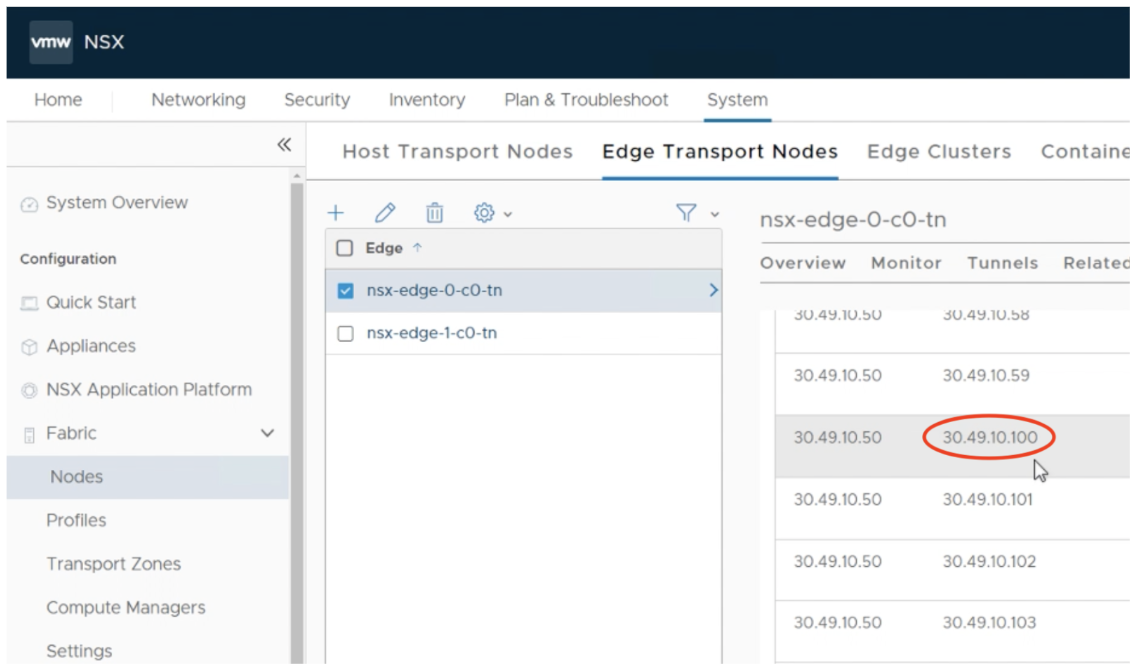Select Compute Managers under Fabric
Image resolution: width=1137 pixels, height=672 pixels.
(x=125, y=607)
